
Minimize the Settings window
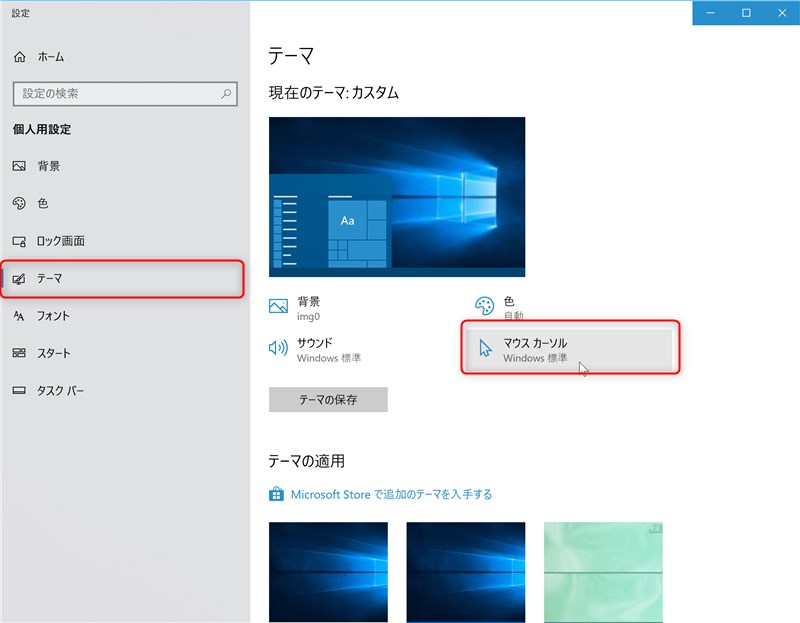tap(710, 13)
